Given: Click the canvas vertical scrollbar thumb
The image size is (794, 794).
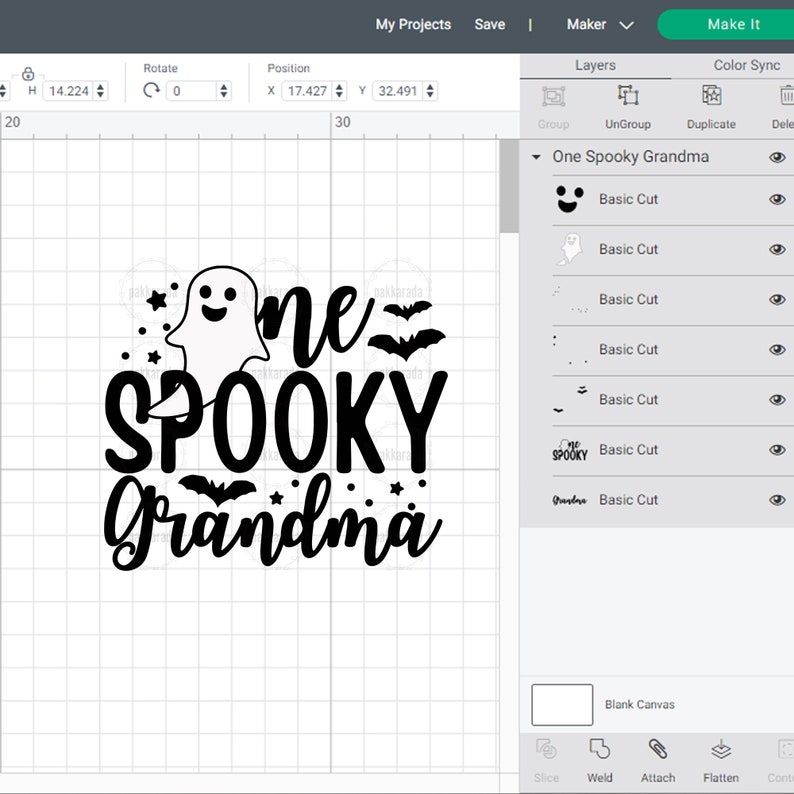Looking at the screenshot, I should click(x=508, y=186).
